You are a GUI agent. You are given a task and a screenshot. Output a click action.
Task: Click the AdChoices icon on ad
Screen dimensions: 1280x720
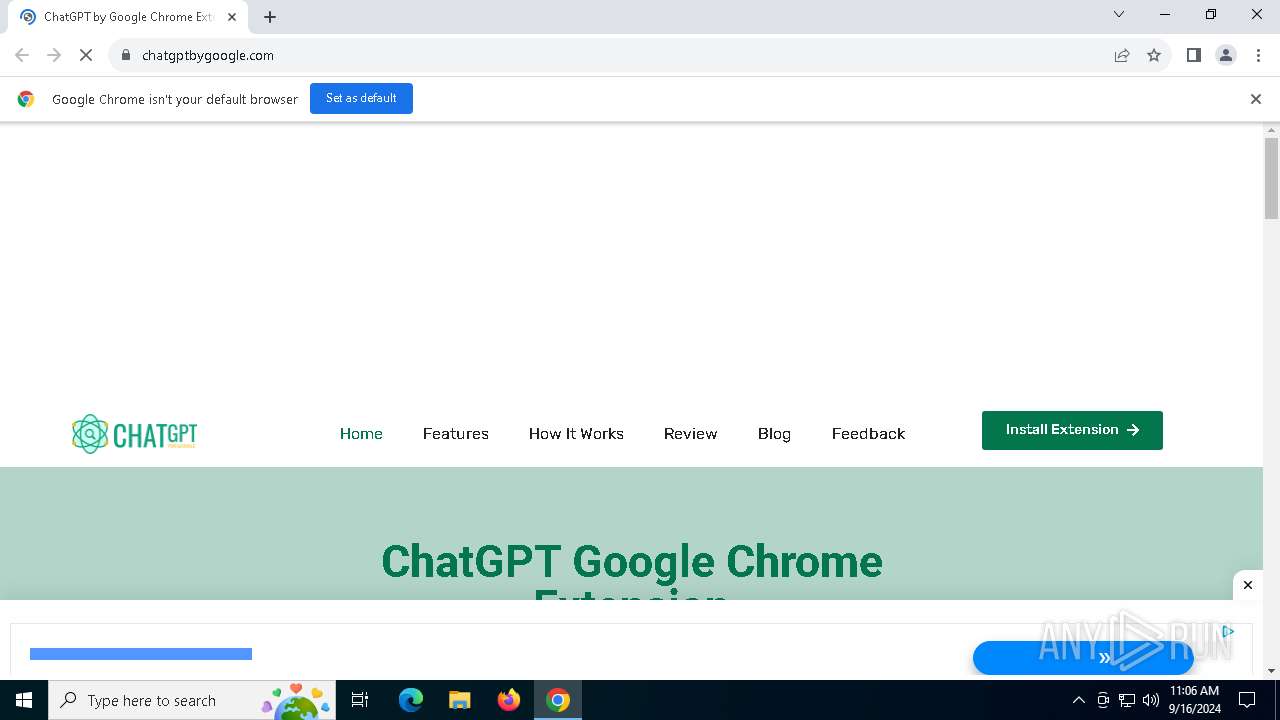pos(1228,631)
